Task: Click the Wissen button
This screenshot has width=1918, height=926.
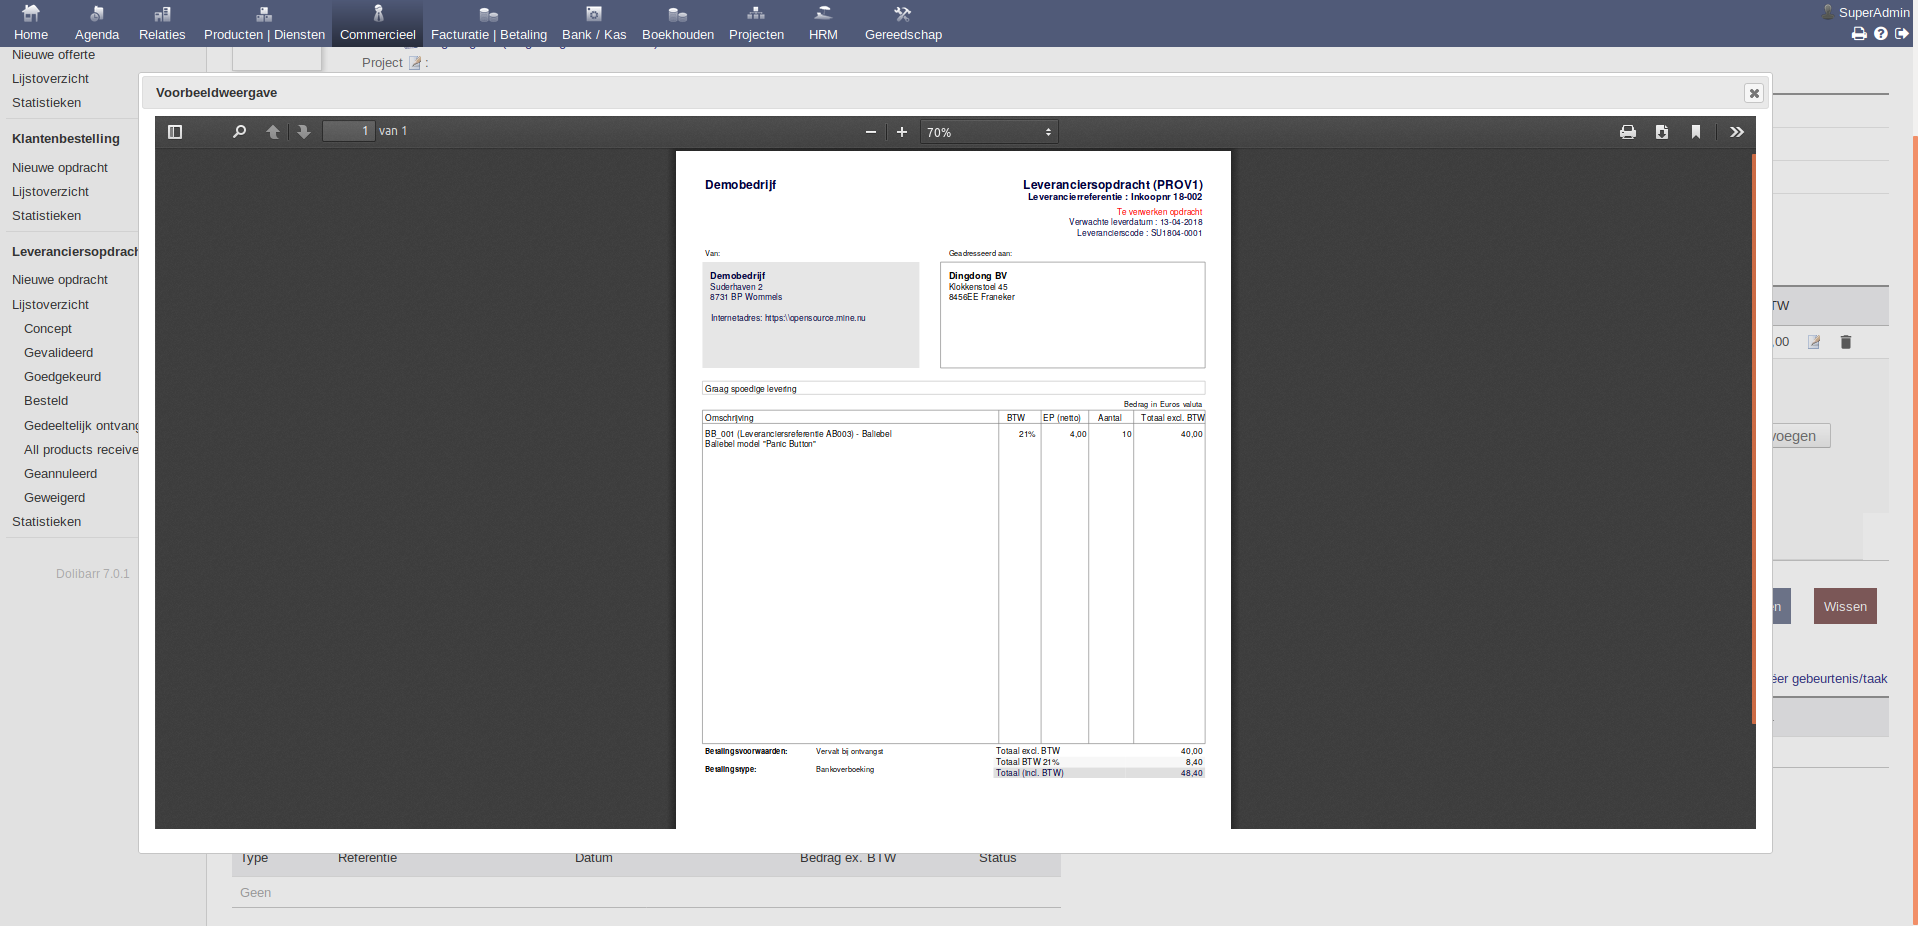Action: pos(1844,607)
